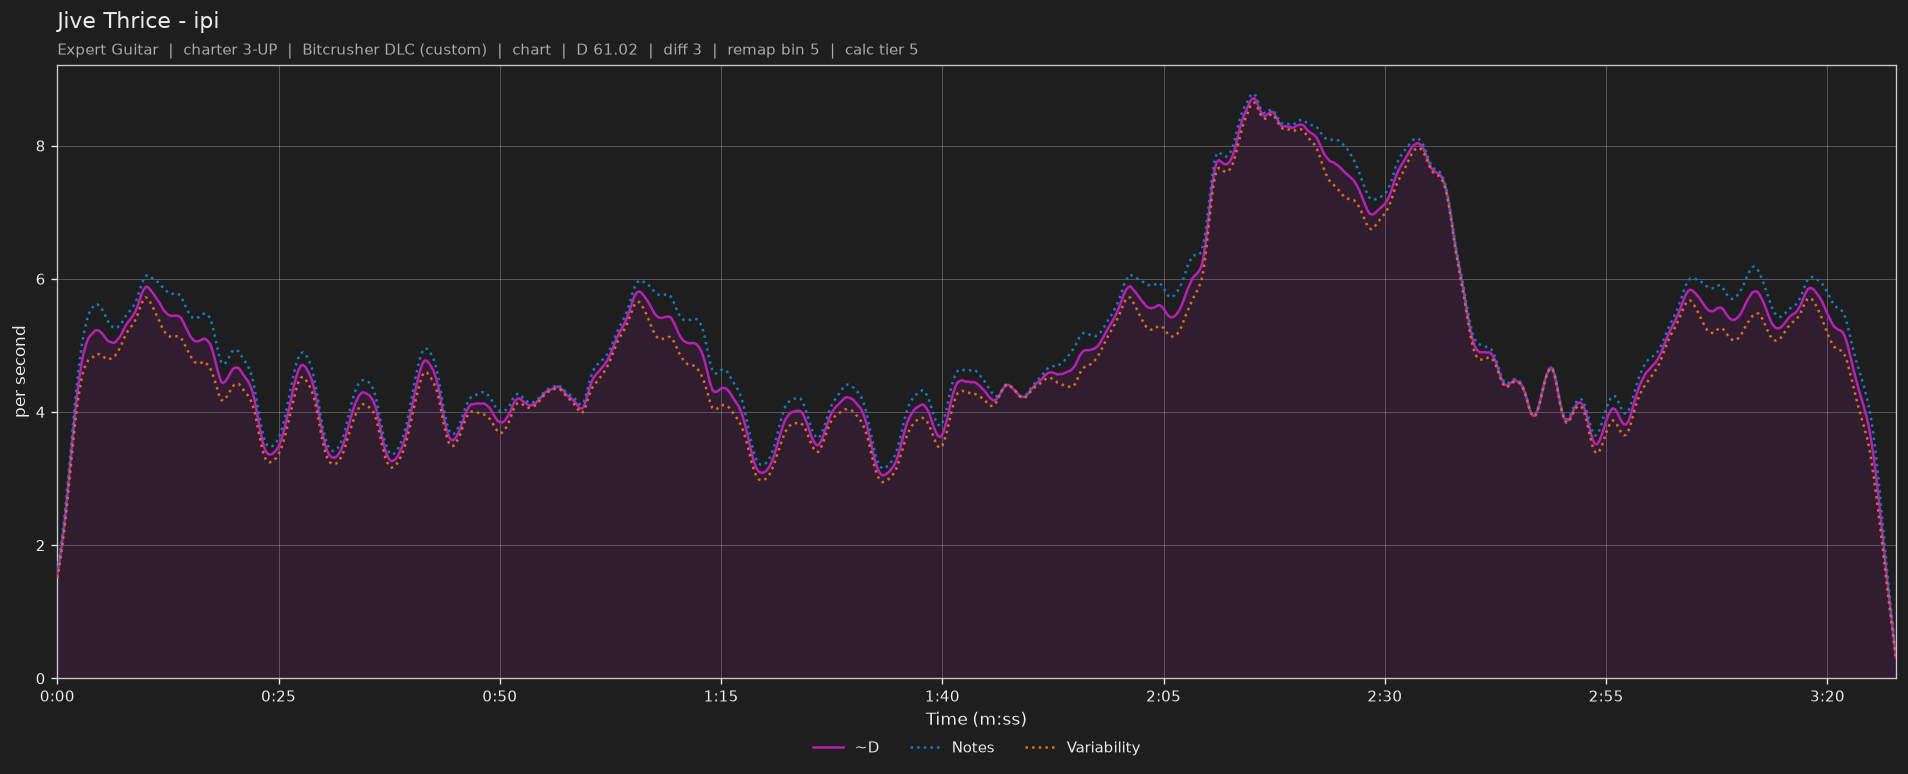Viewport: 1908px width, 774px height.
Task: Click the 'Variability' legend entry
Action: pyautogui.click(x=1082, y=748)
